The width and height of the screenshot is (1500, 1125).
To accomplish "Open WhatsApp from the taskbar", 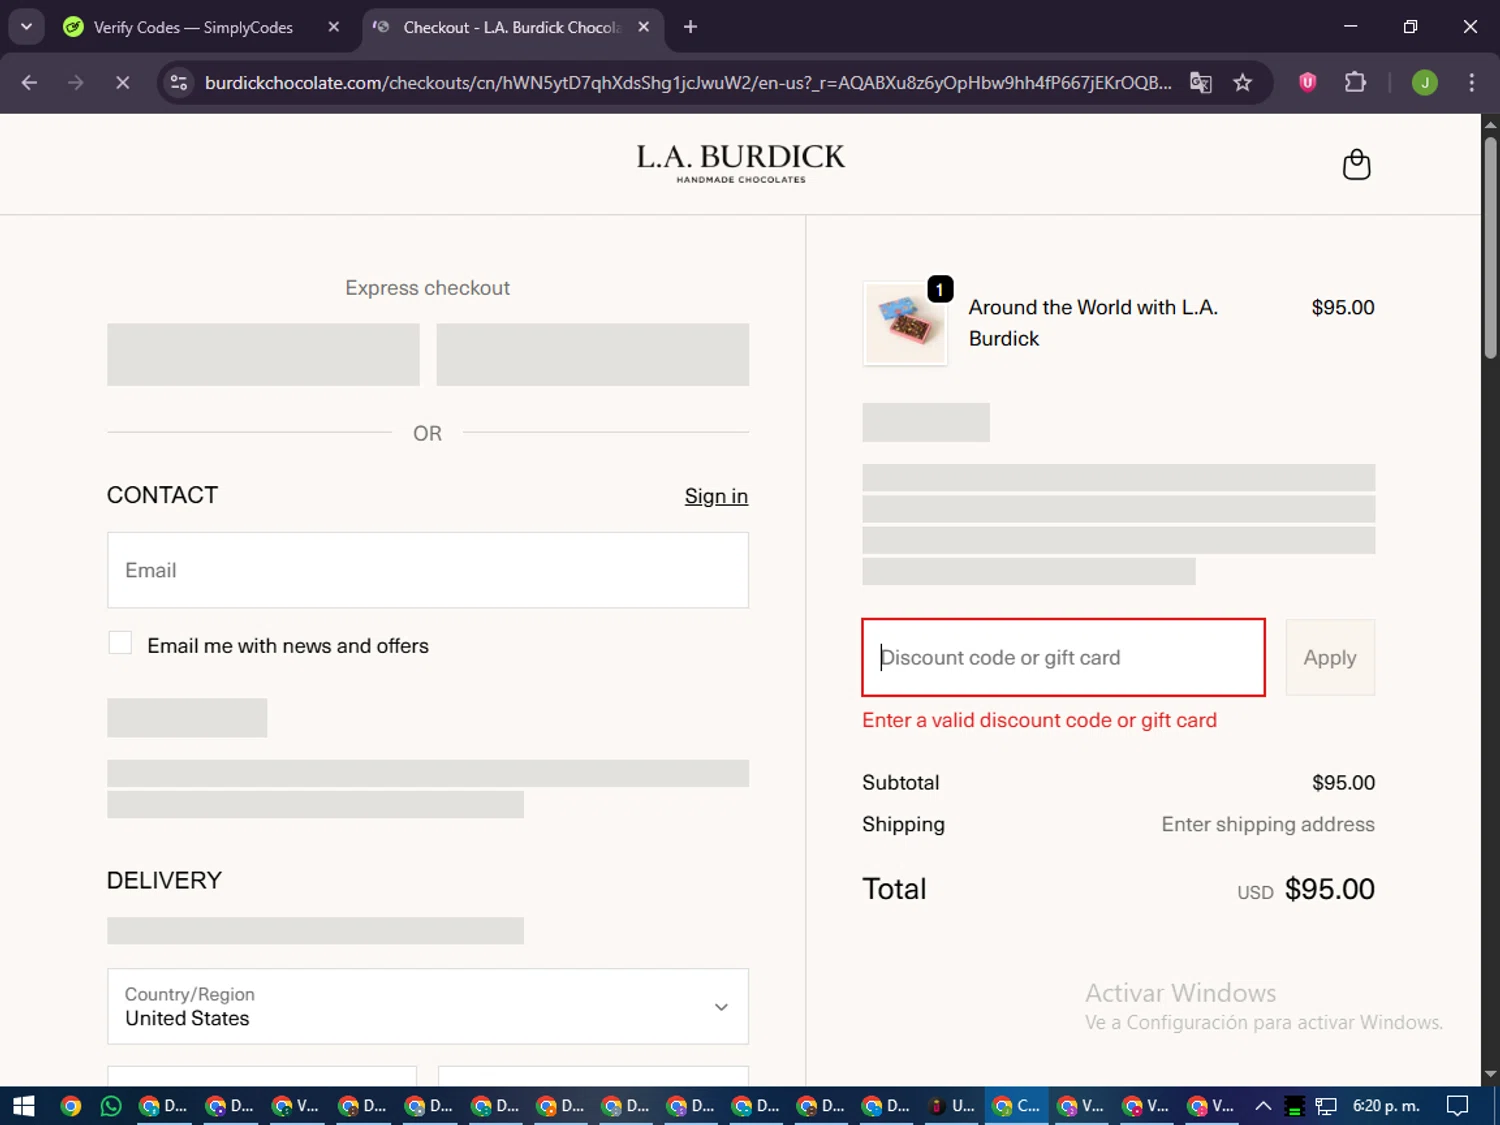I will click(x=111, y=1105).
